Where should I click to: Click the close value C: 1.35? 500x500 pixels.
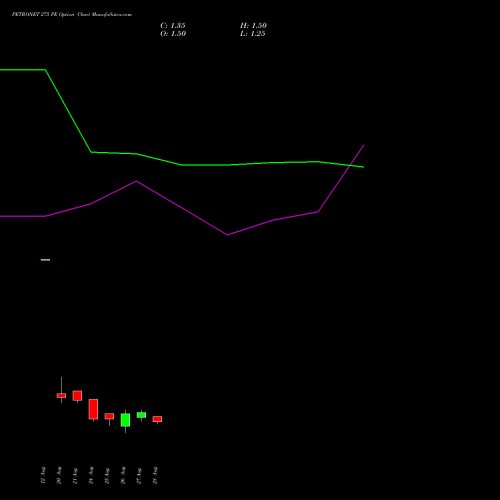point(173,26)
